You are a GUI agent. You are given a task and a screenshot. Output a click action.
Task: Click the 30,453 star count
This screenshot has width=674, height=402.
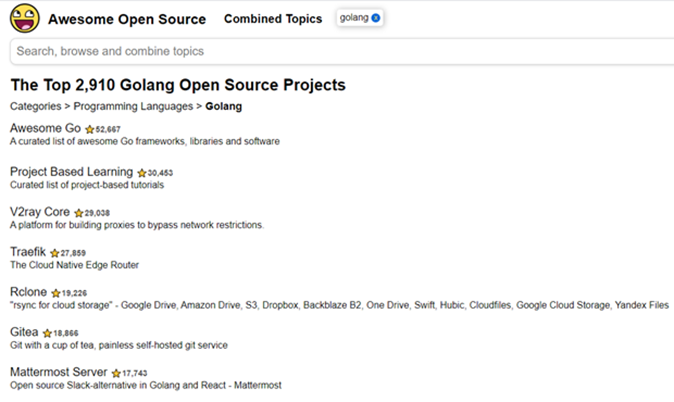point(160,173)
